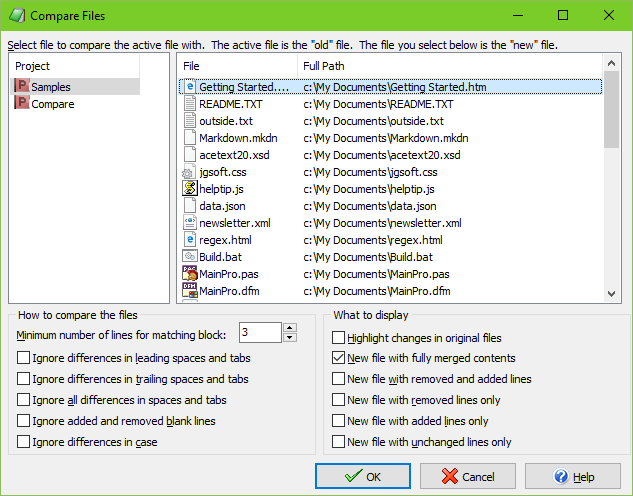Click the Samples project icon
Screen dimensions: 633x496
tap(22, 86)
